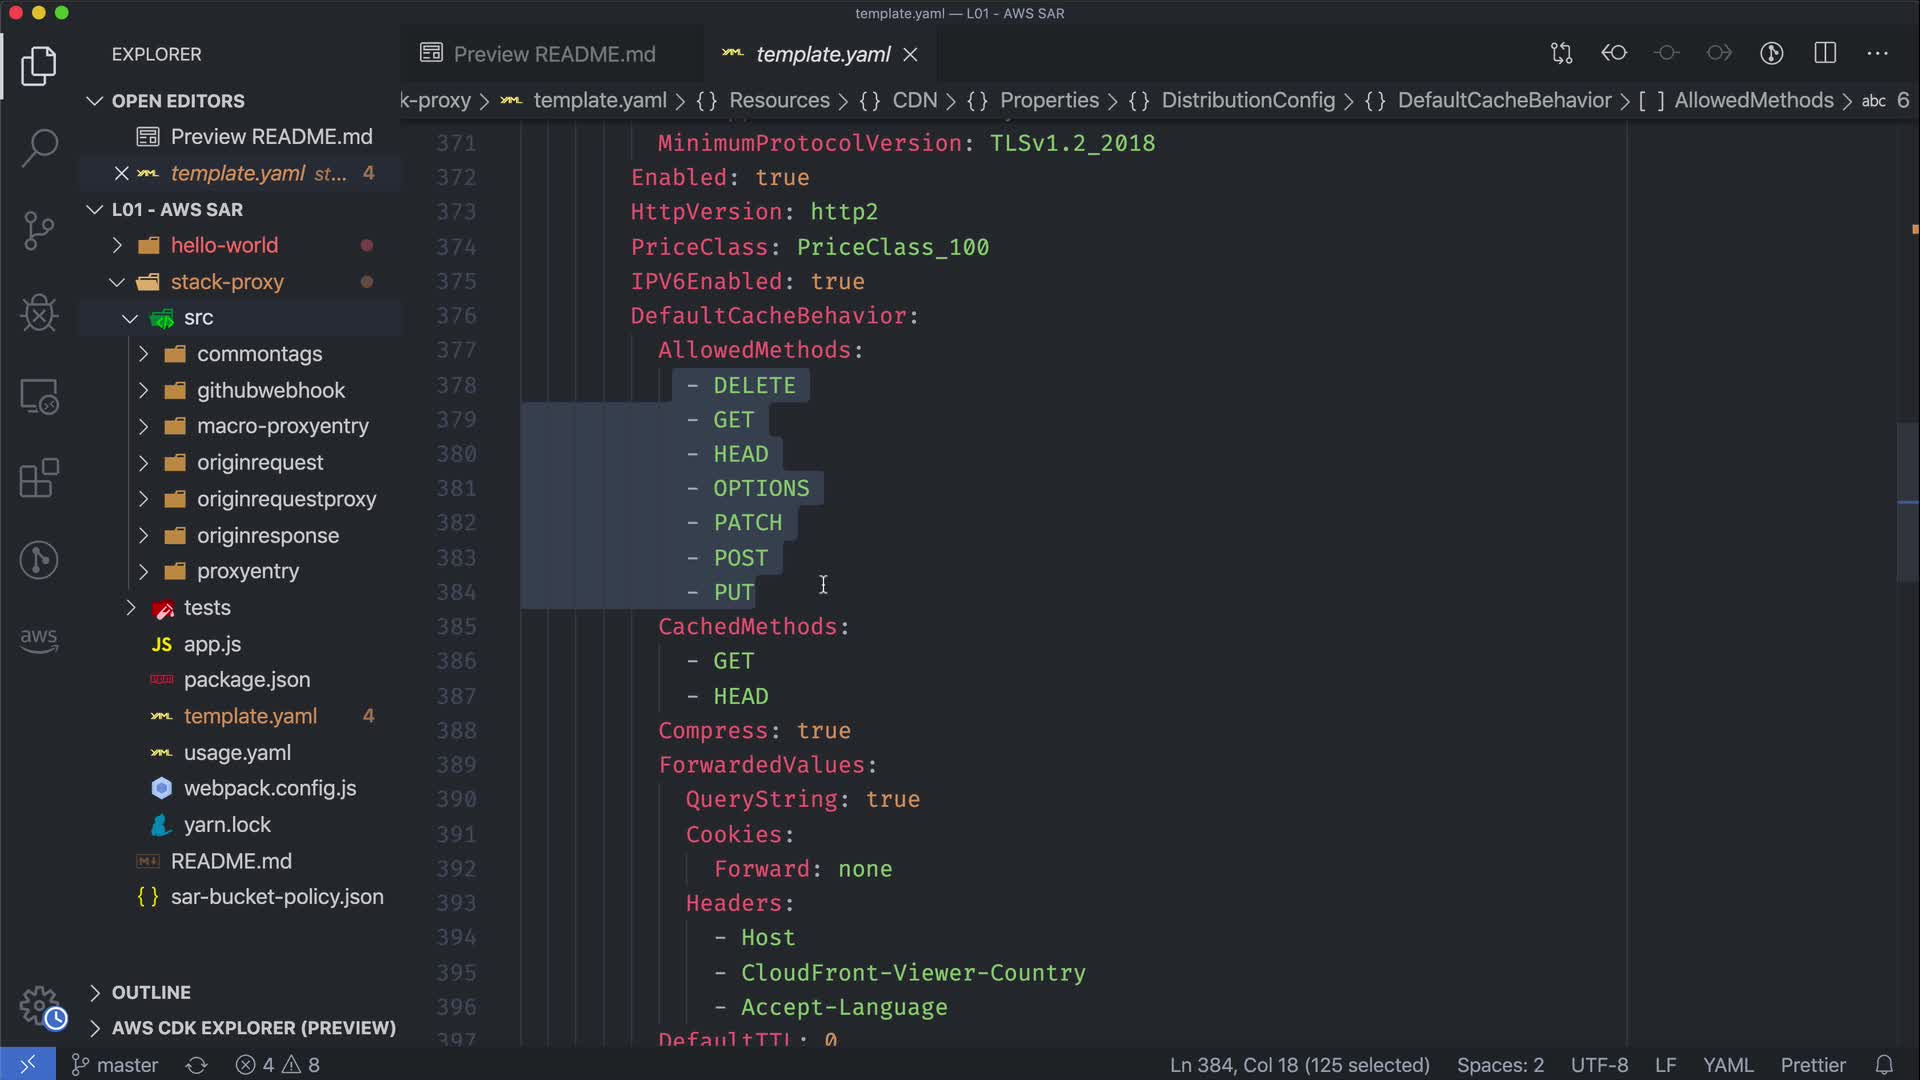
Task: Open Source Control view in activity bar
Action: click(x=39, y=231)
